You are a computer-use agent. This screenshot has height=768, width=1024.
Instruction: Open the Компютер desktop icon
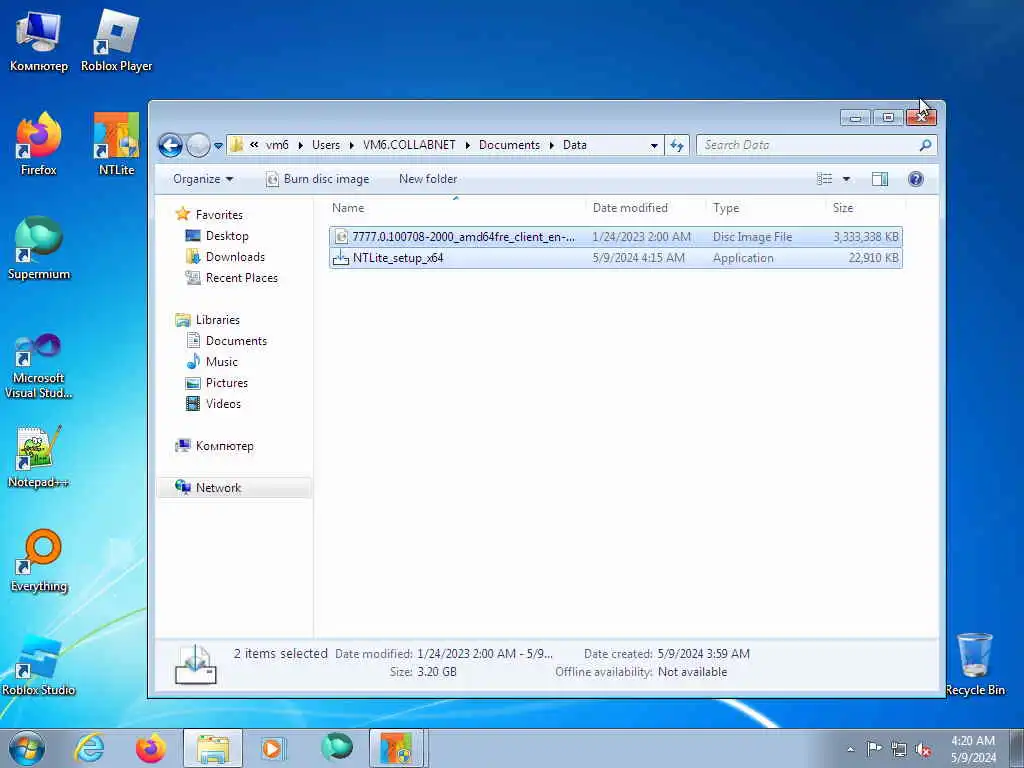tap(39, 42)
